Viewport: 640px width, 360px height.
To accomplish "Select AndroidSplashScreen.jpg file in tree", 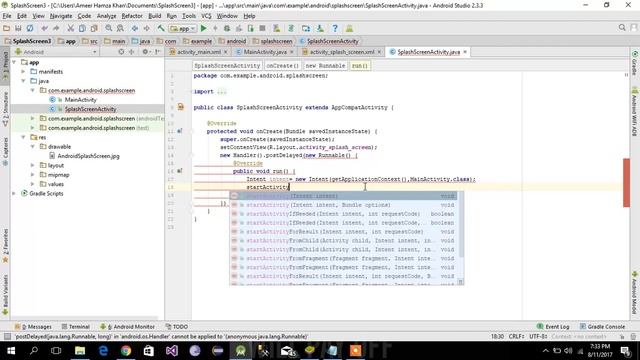I will click(89, 156).
